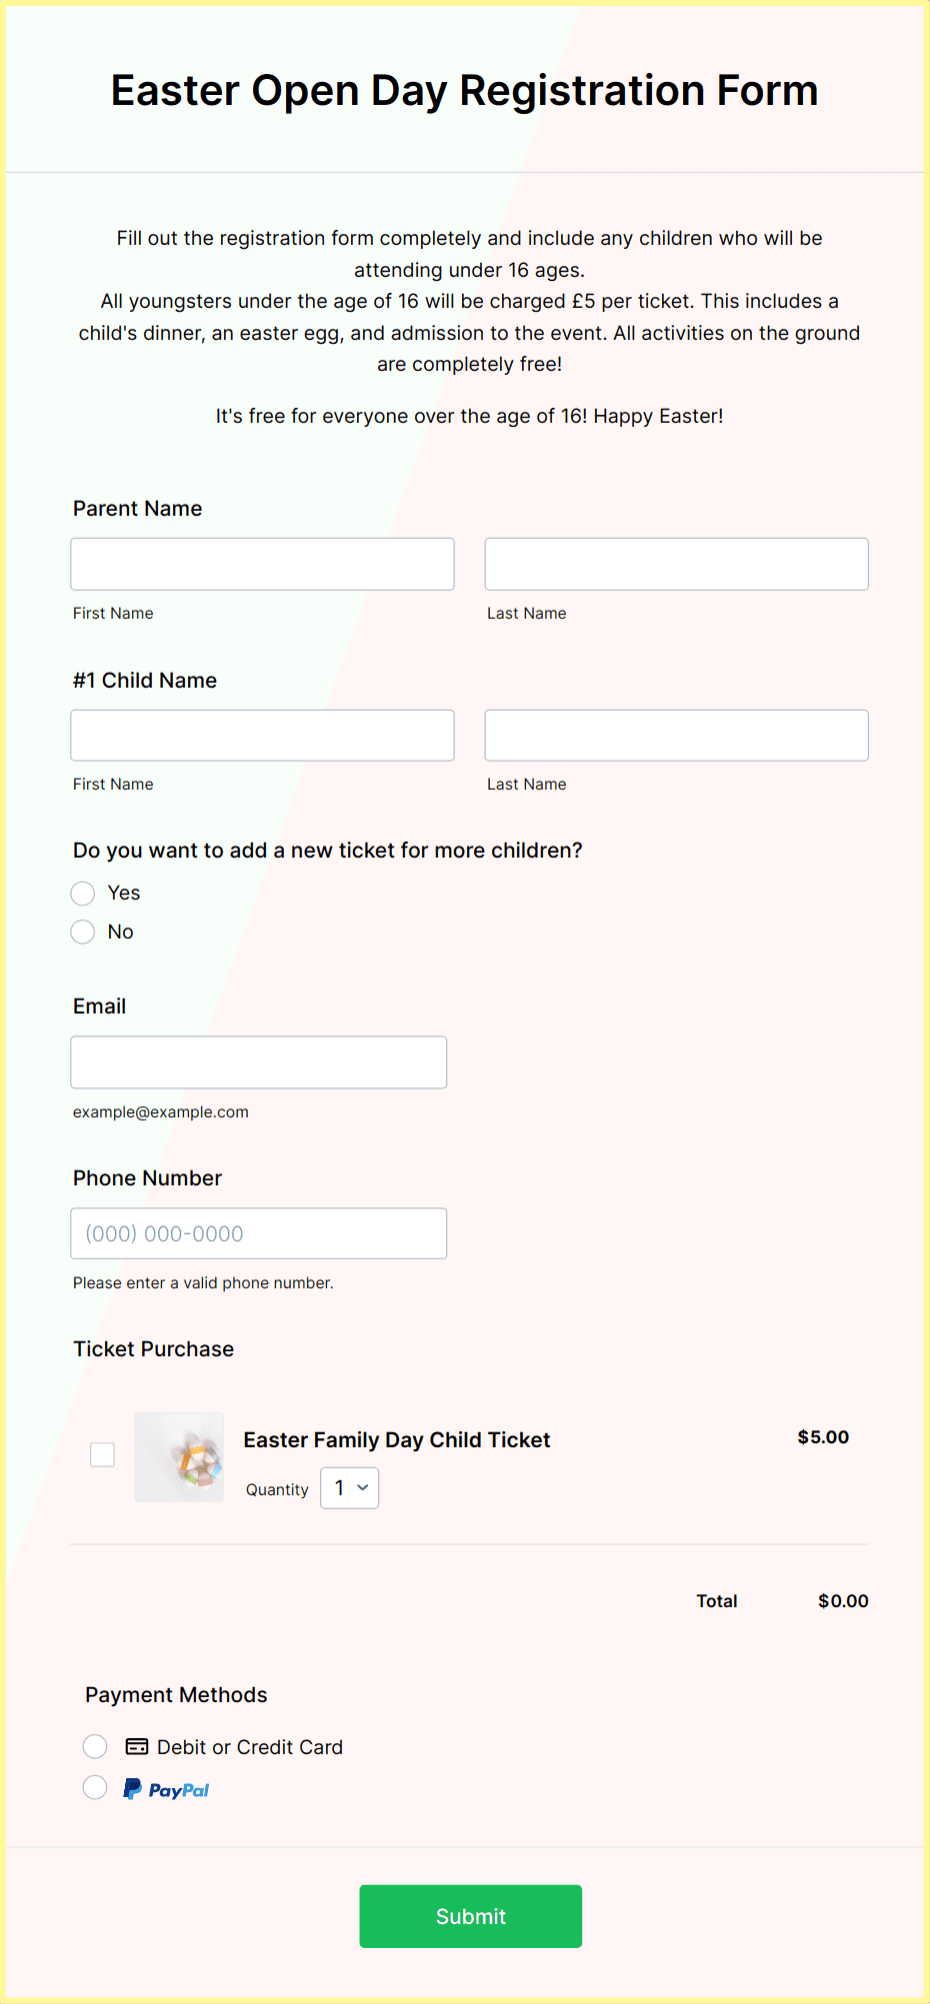Viewport: 930px width, 2004px height.
Task: Click the parent First Name field
Action: [x=262, y=563]
